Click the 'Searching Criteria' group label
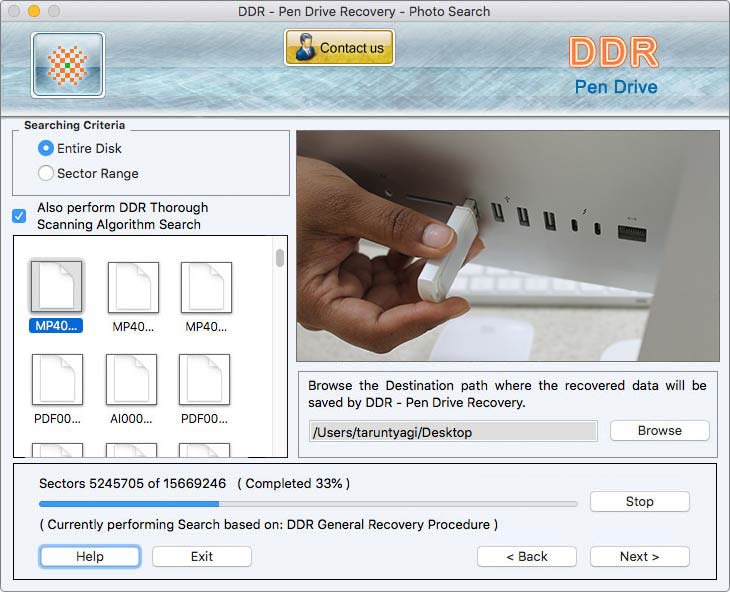This screenshot has height=592, width=730. tap(74, 125)
